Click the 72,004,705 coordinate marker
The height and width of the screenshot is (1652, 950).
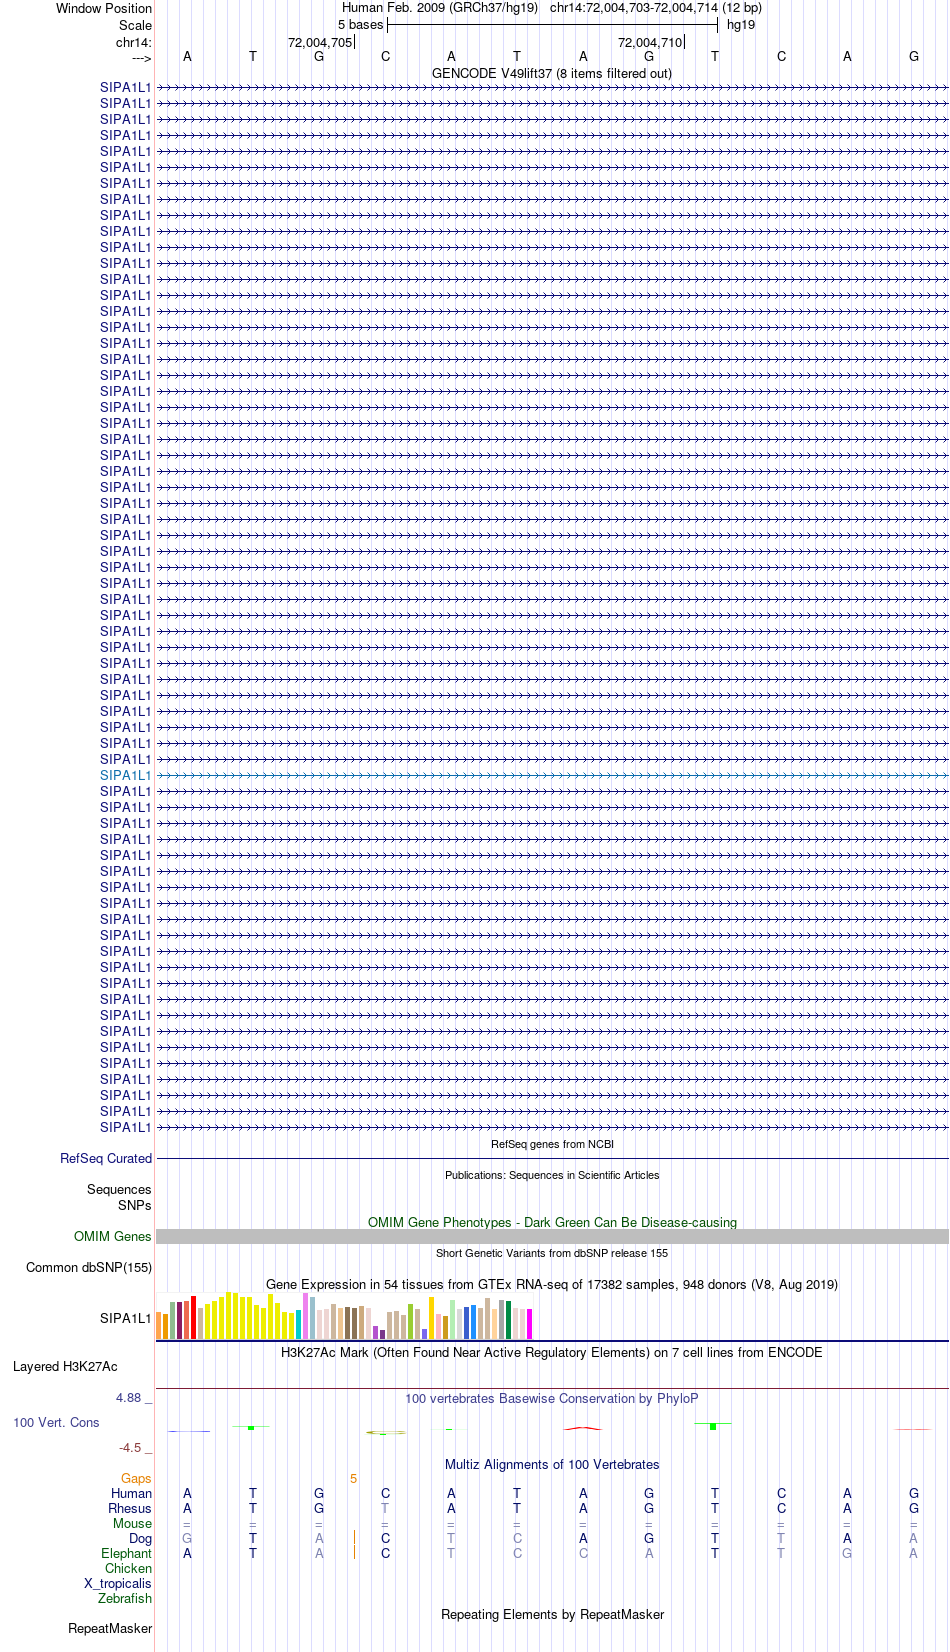[x=320, y=43]
